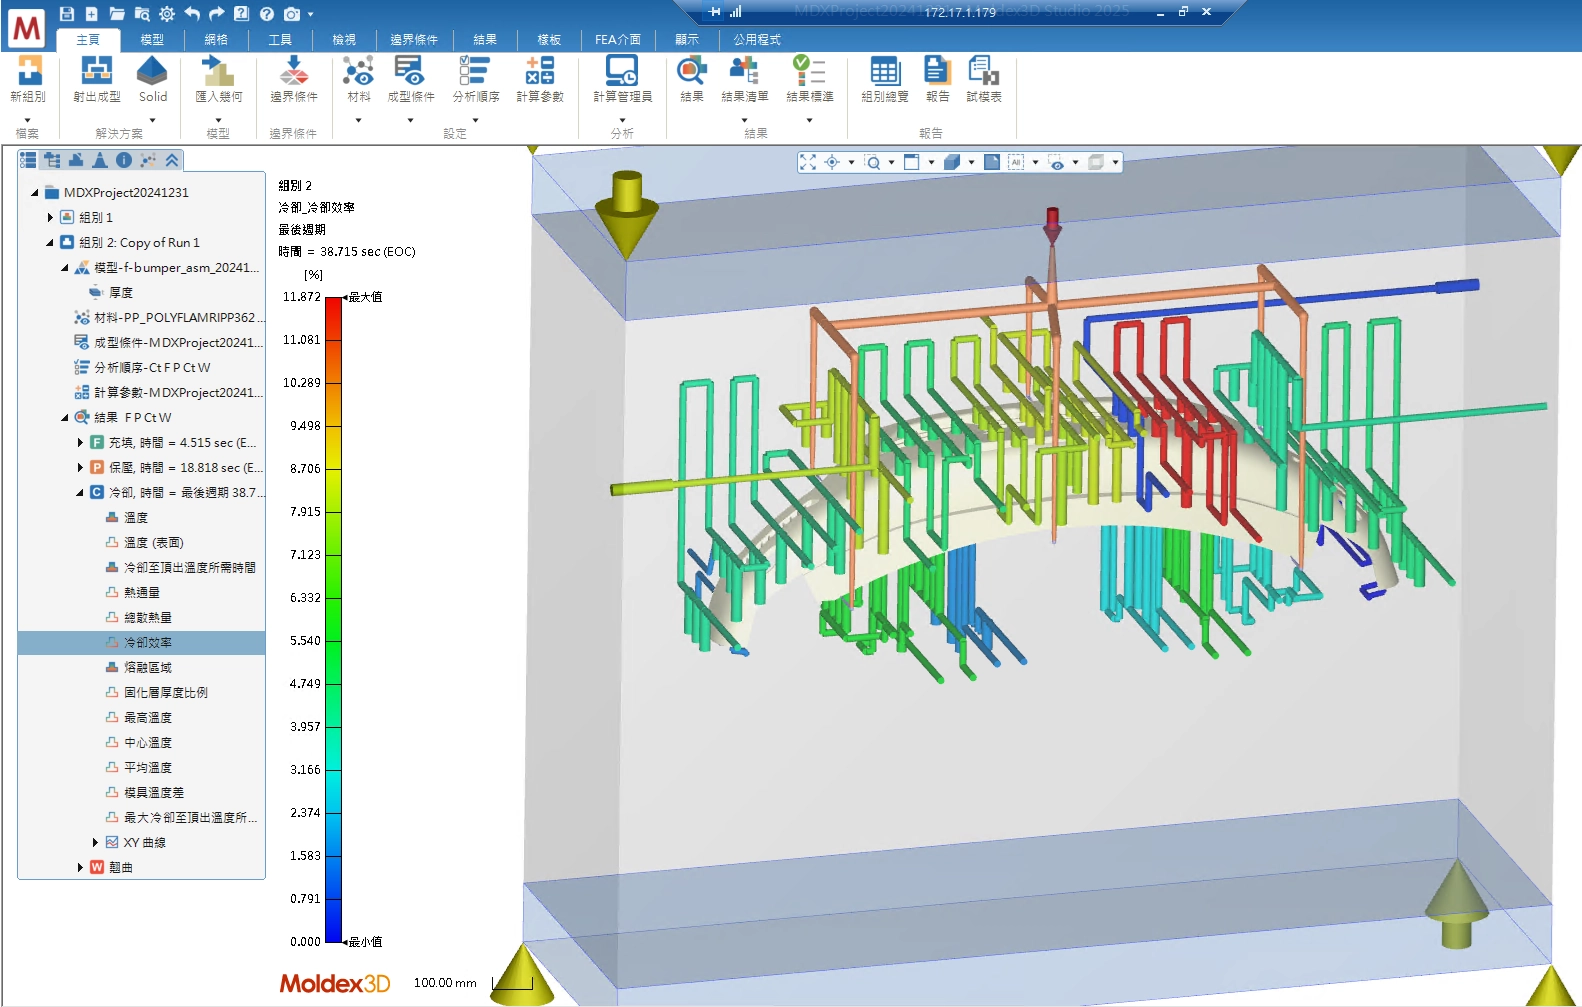Expand the 組別 1 tree node
The image size is (1582, 1007).
(x=50, y=217)
